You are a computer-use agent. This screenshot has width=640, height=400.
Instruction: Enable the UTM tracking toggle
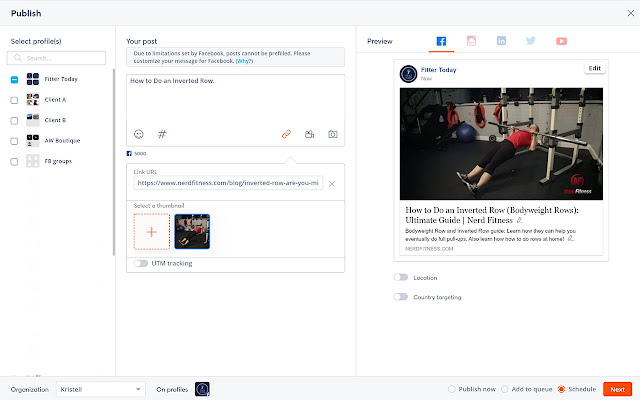pyautogui.click(x=141, y=263)
